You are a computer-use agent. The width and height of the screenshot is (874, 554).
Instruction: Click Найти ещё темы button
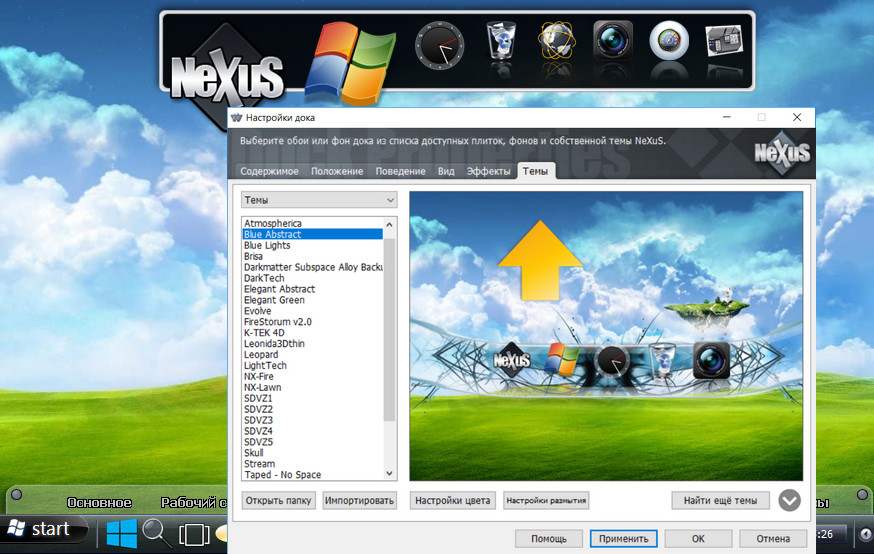[720, 500]
